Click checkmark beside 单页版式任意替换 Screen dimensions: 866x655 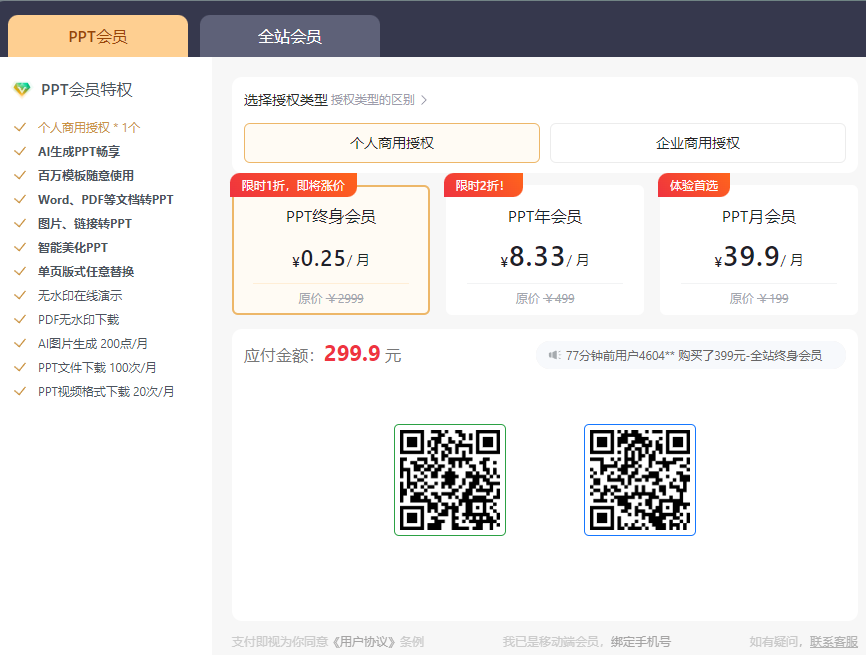pyautogui.click(x=20, y=272)
